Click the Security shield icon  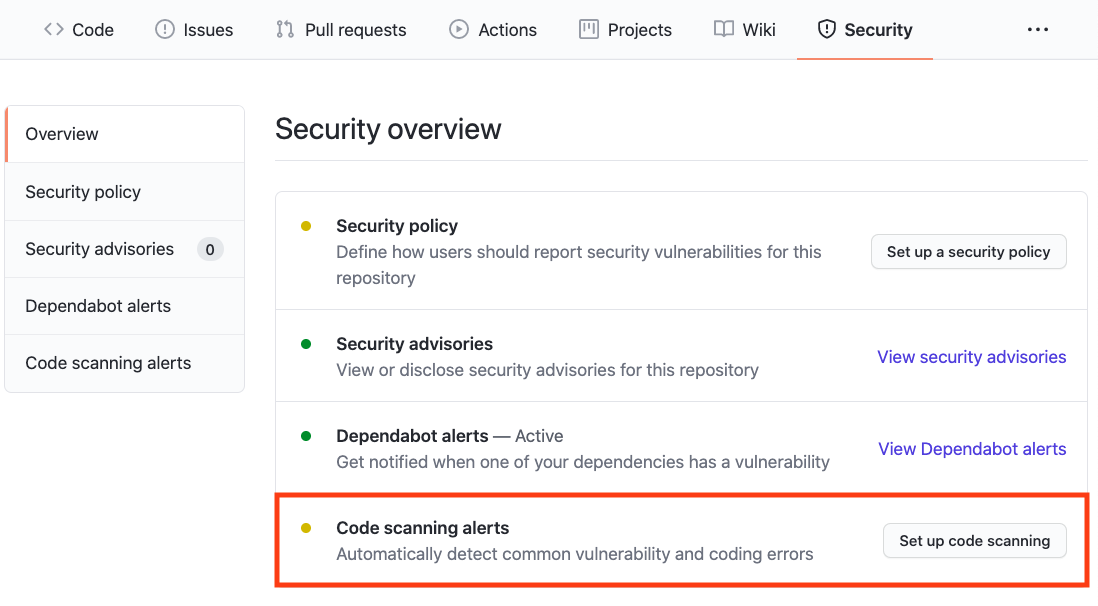coord(827,29)
